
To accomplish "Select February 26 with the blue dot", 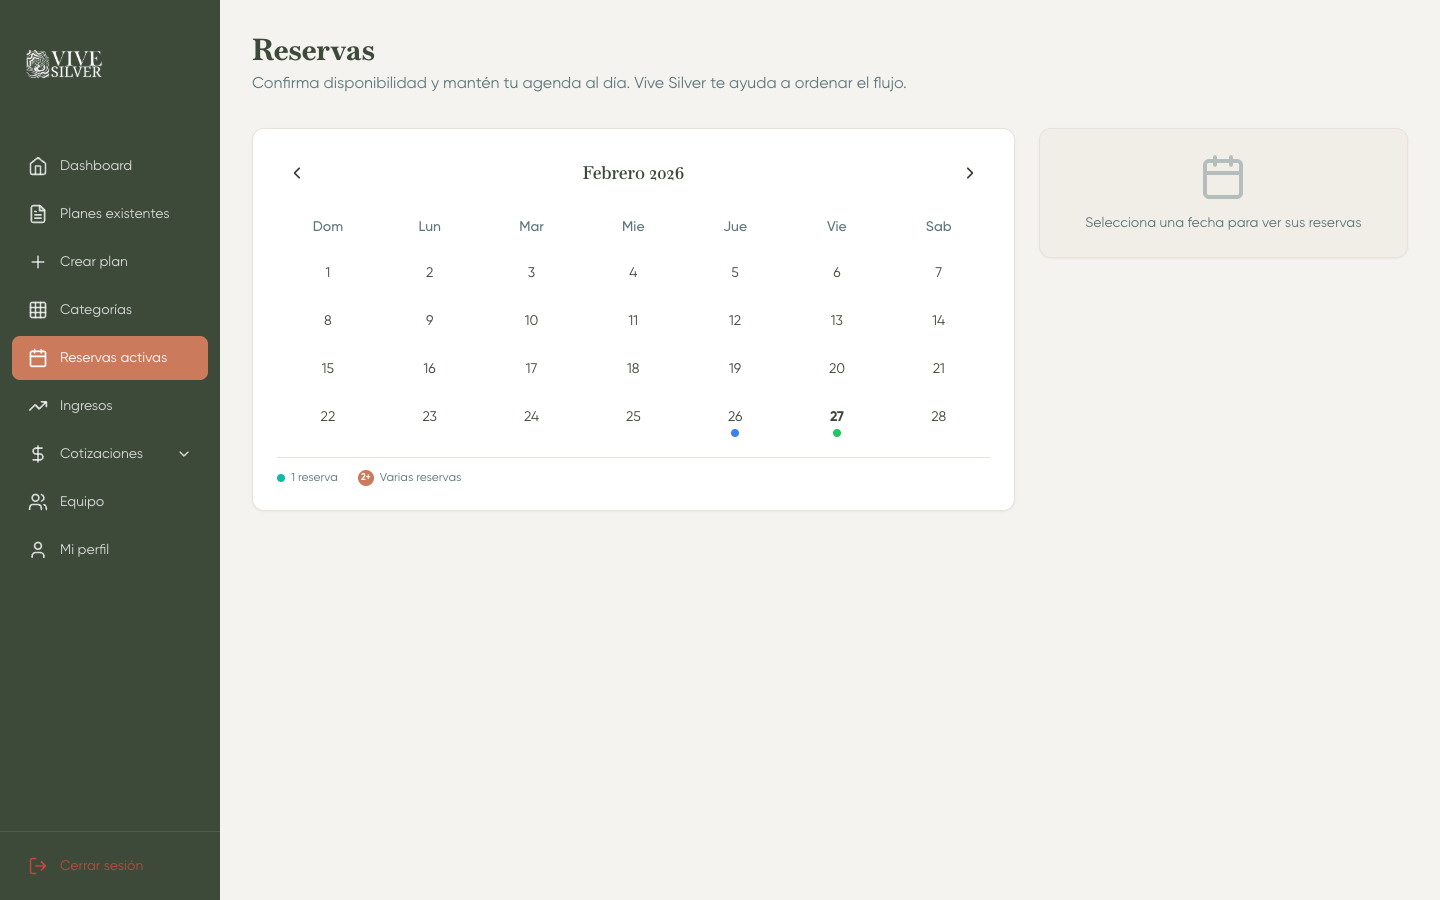I will [x=735, y=417].
